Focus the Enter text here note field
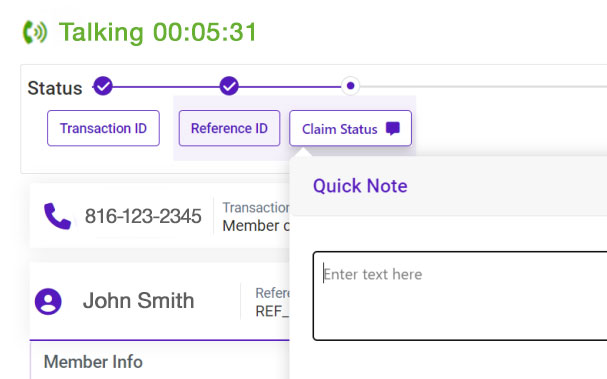The width and height of the screenshot is (607, 379). [460, 296]
